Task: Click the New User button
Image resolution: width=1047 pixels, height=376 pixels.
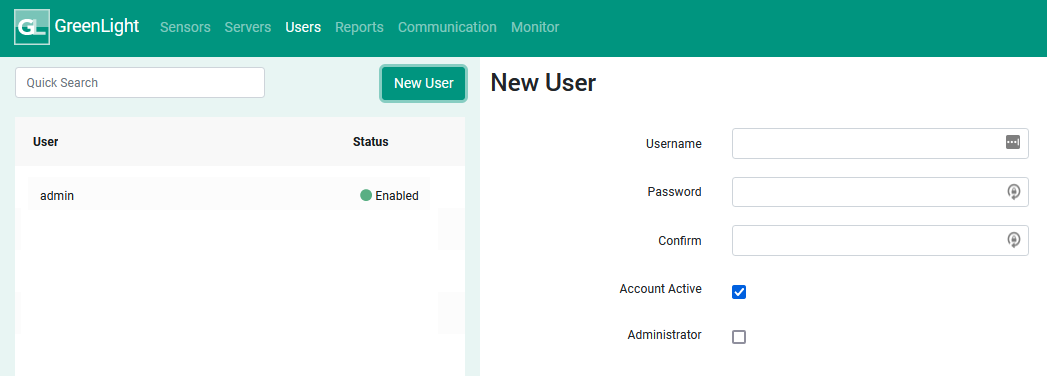Action: [423, 83]
